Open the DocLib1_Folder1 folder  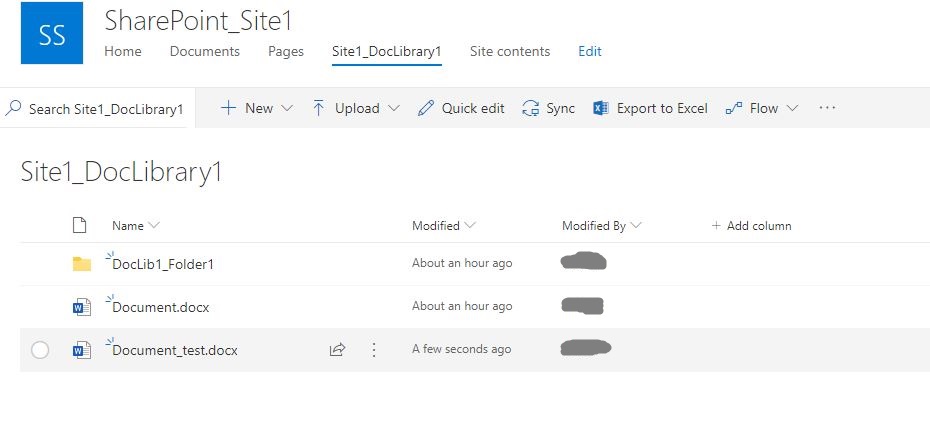tap(163, 265)
